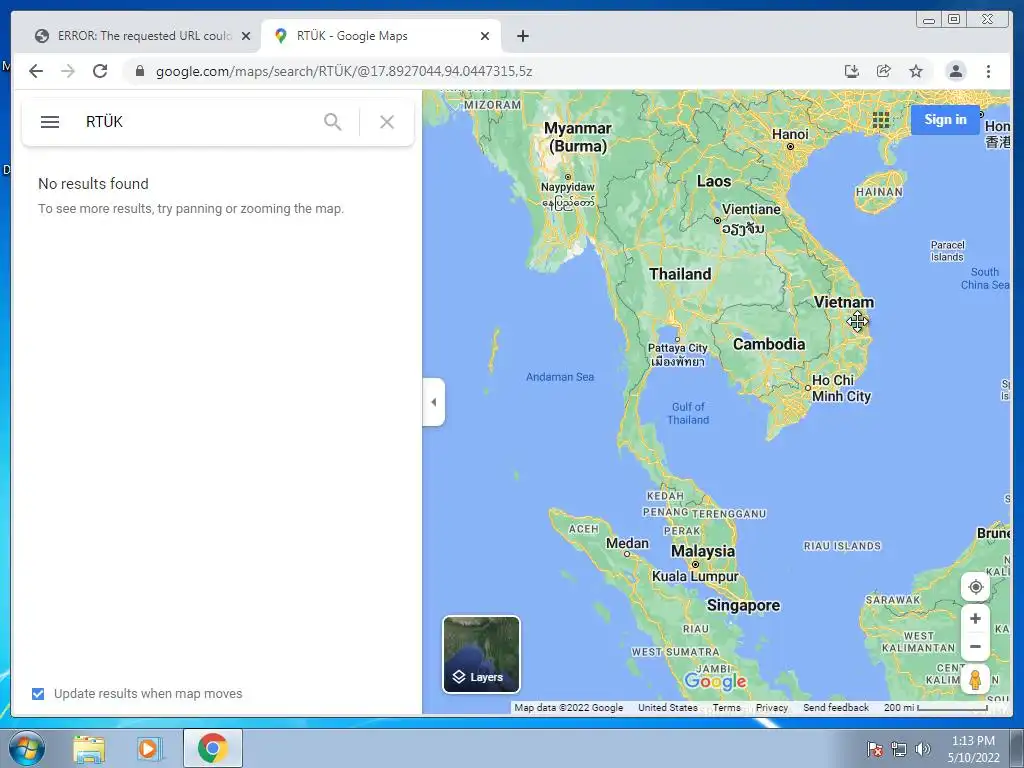
Task: Click the Kuala Lumpur label
Action: pyautogui.click(x=695, y=576)
